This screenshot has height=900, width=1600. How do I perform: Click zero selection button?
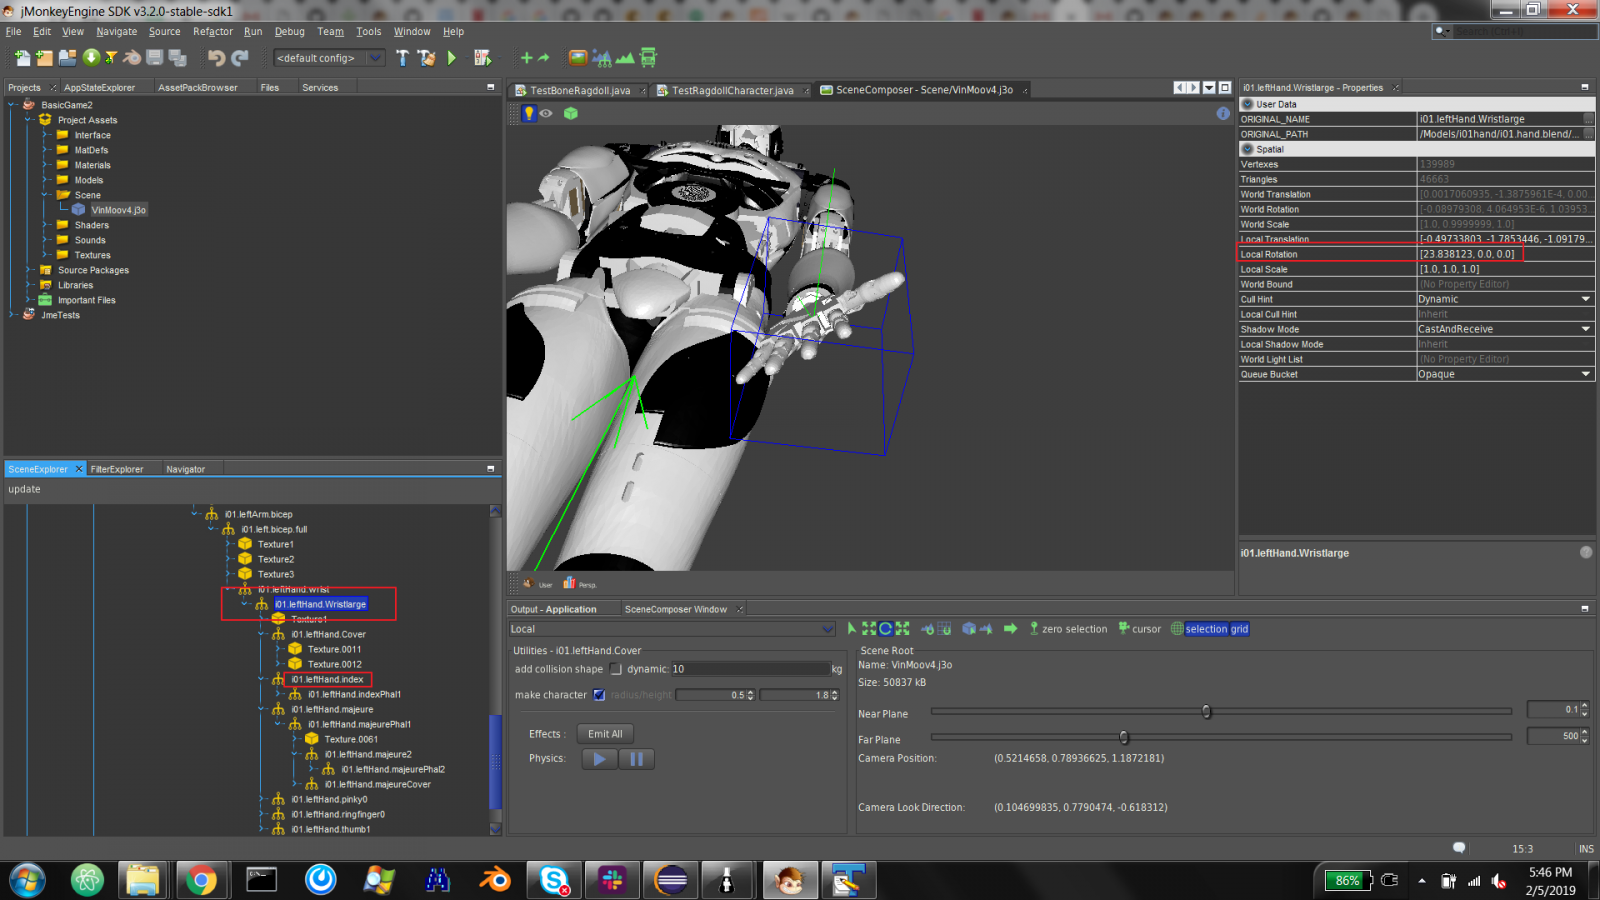coord(1068,629)
